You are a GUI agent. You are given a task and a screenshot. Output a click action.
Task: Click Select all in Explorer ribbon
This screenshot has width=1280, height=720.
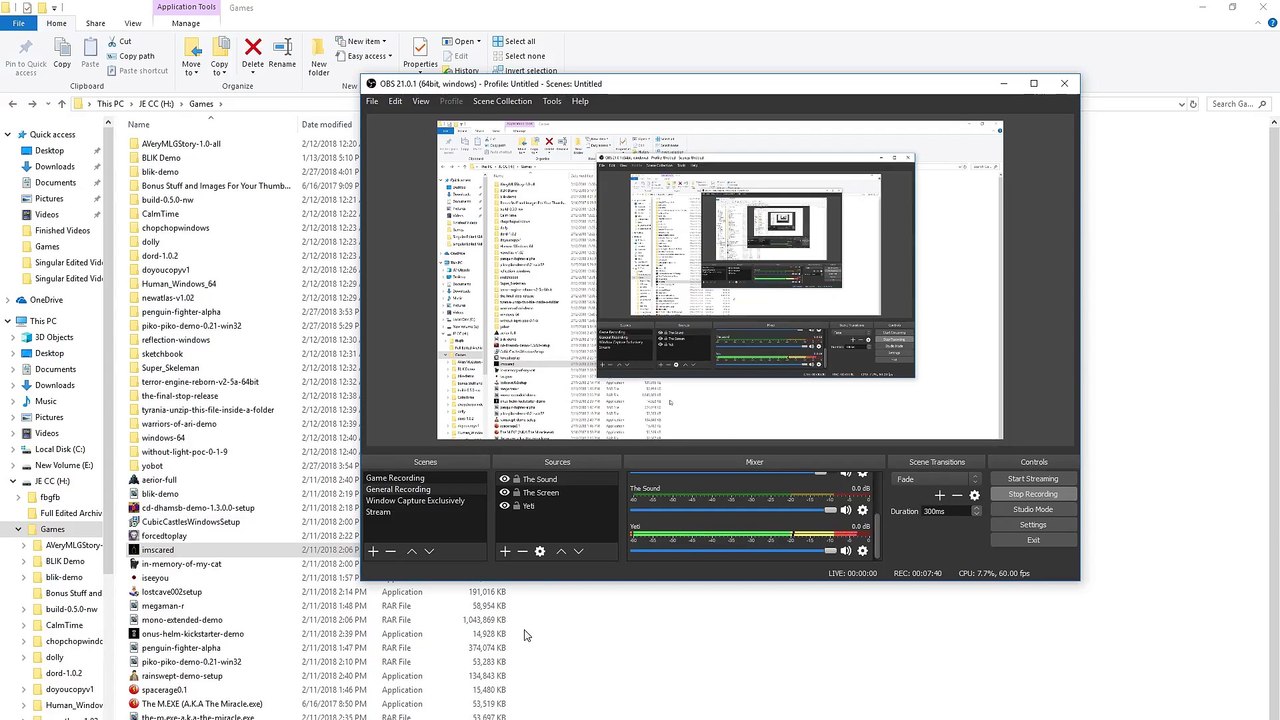(513, 41)
